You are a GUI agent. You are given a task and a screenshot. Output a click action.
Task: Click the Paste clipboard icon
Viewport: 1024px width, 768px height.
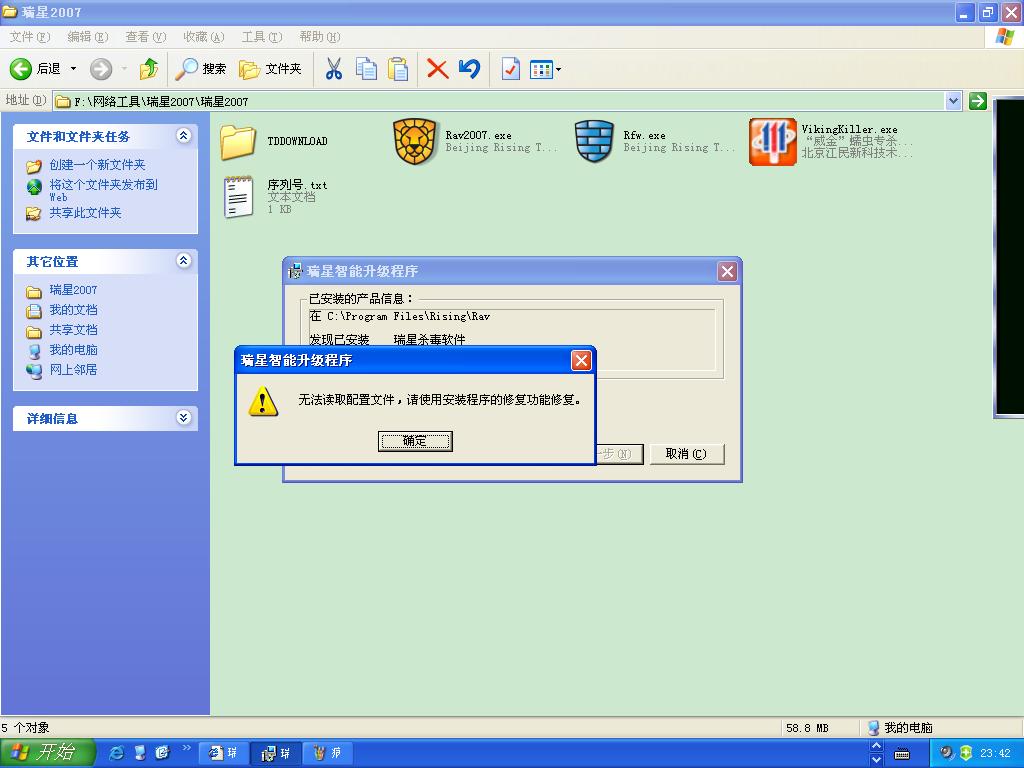[398, 69]
